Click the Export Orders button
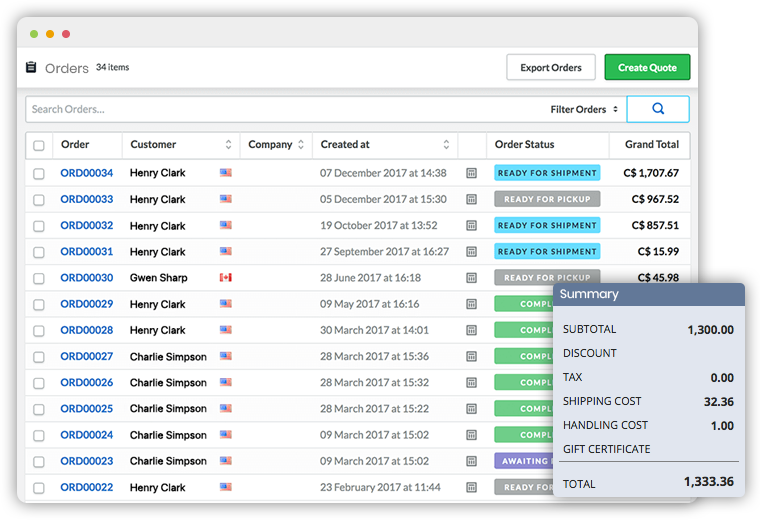Screen dimensions: 760x520 [x=551, y=67]
